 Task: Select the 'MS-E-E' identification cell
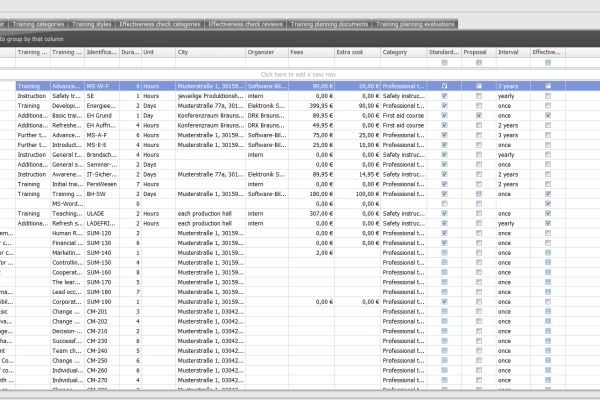point(102,145)
